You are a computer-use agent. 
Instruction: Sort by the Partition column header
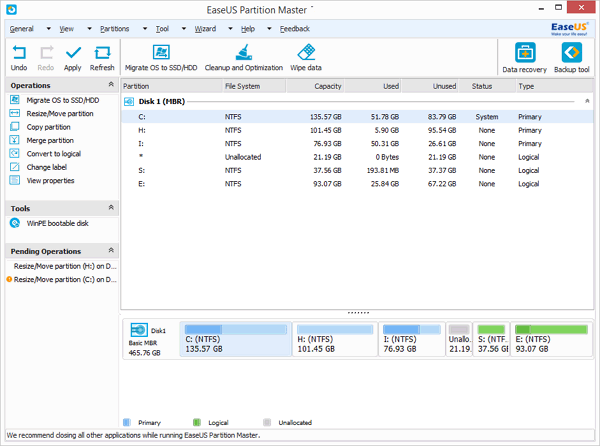point(172,86)
